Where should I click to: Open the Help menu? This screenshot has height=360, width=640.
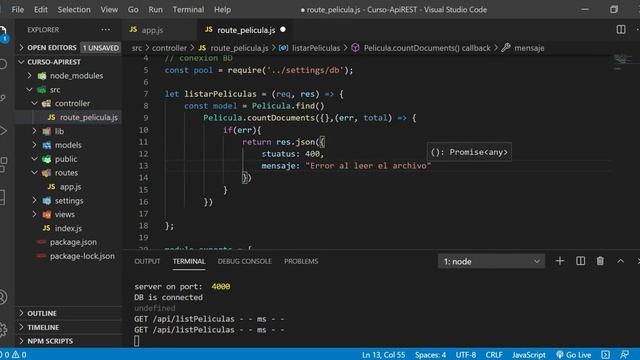coord(222,9)
